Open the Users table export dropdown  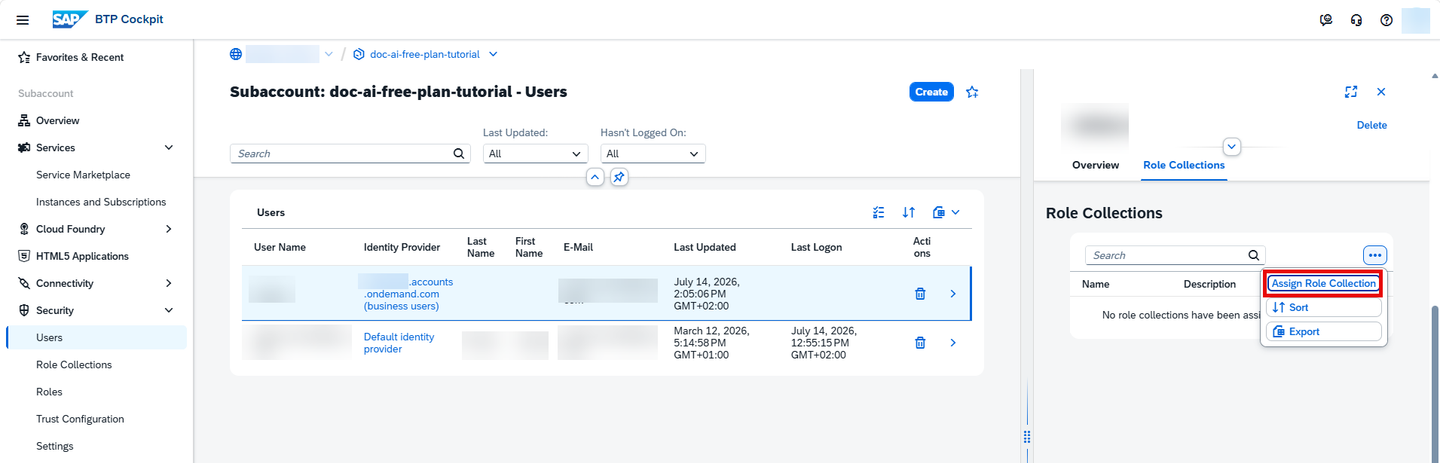946,212
